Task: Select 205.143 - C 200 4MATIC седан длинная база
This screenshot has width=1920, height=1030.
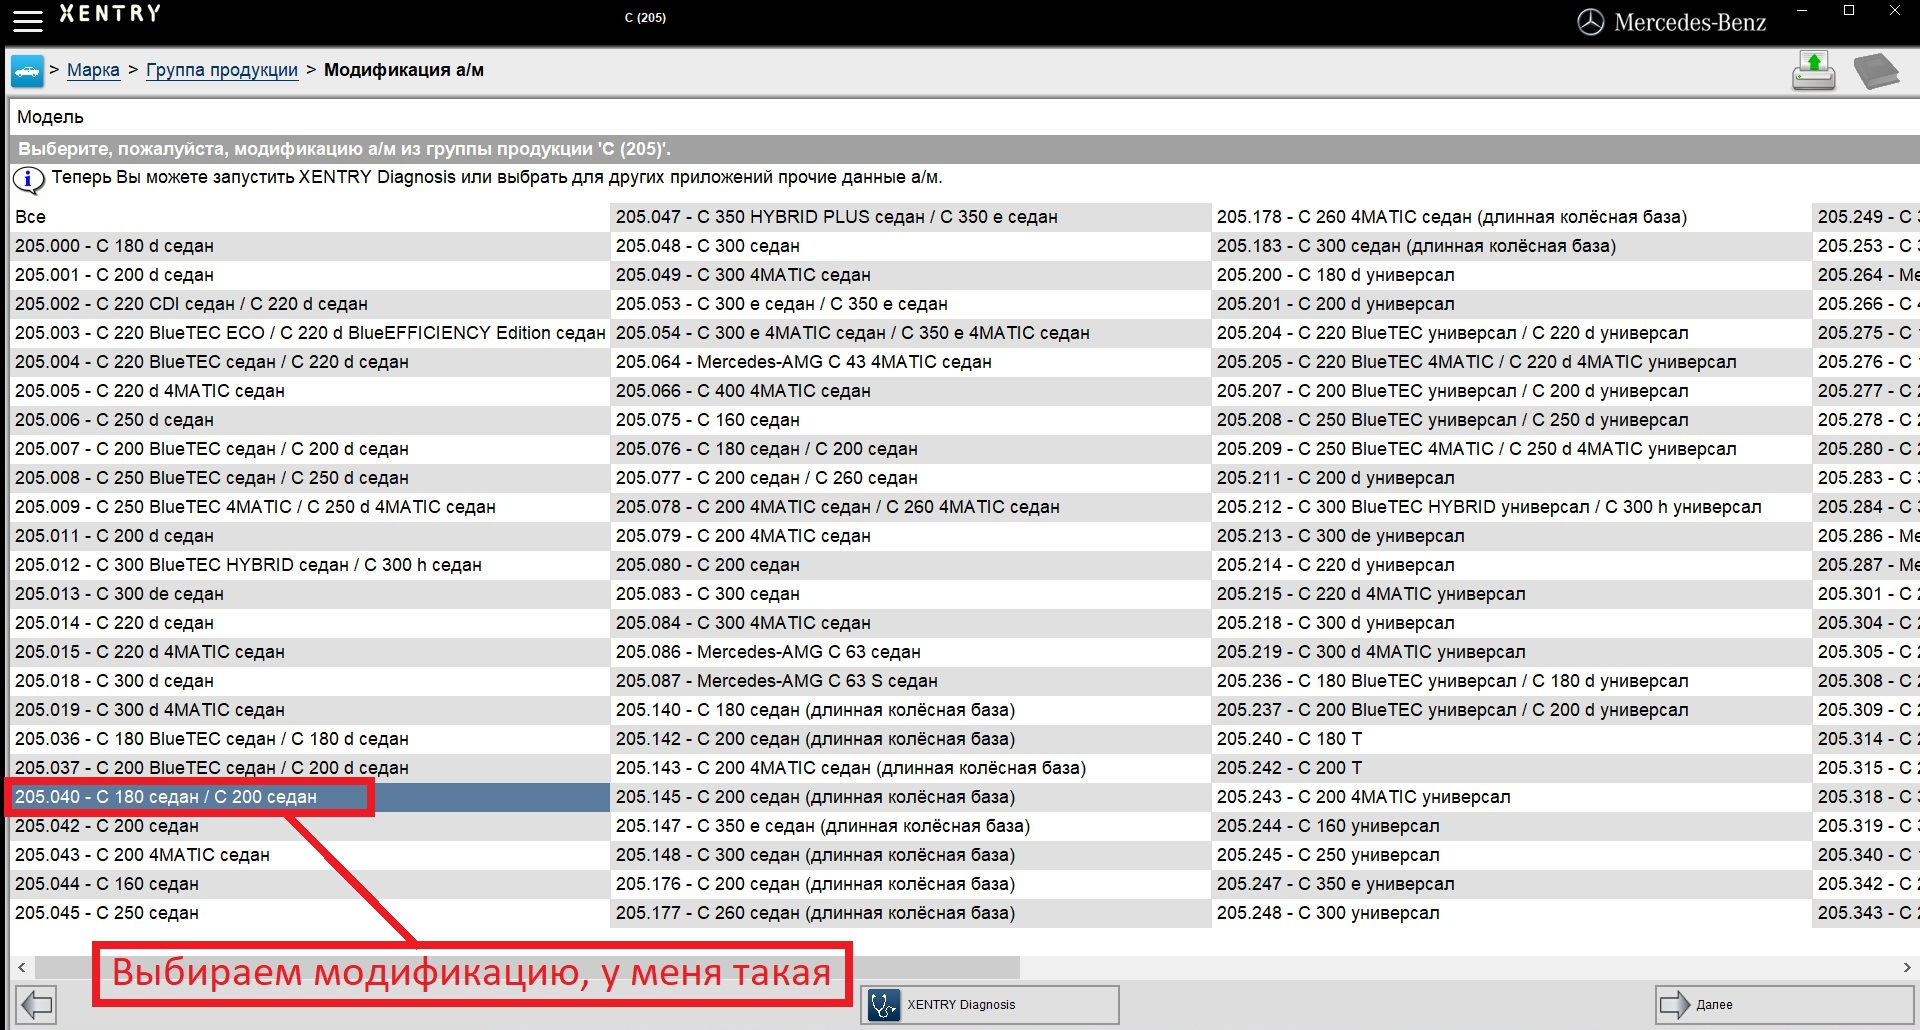Action: point(911,768)
